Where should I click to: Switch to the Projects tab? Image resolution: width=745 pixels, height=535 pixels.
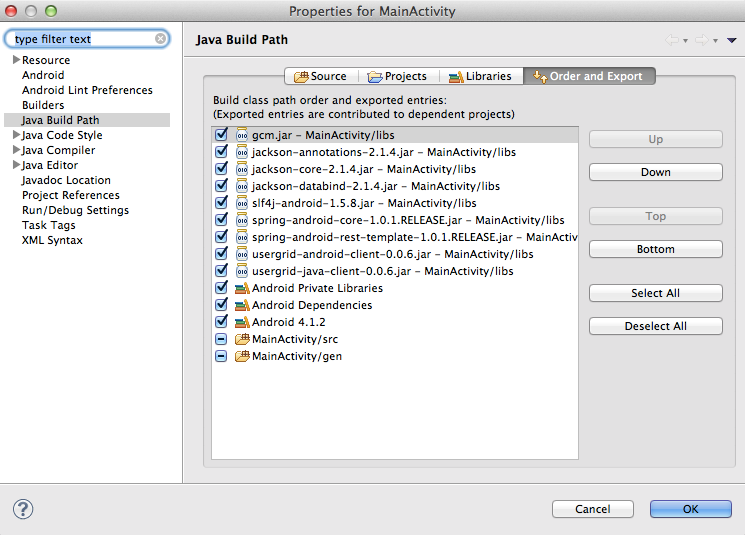tap(398, 76)
